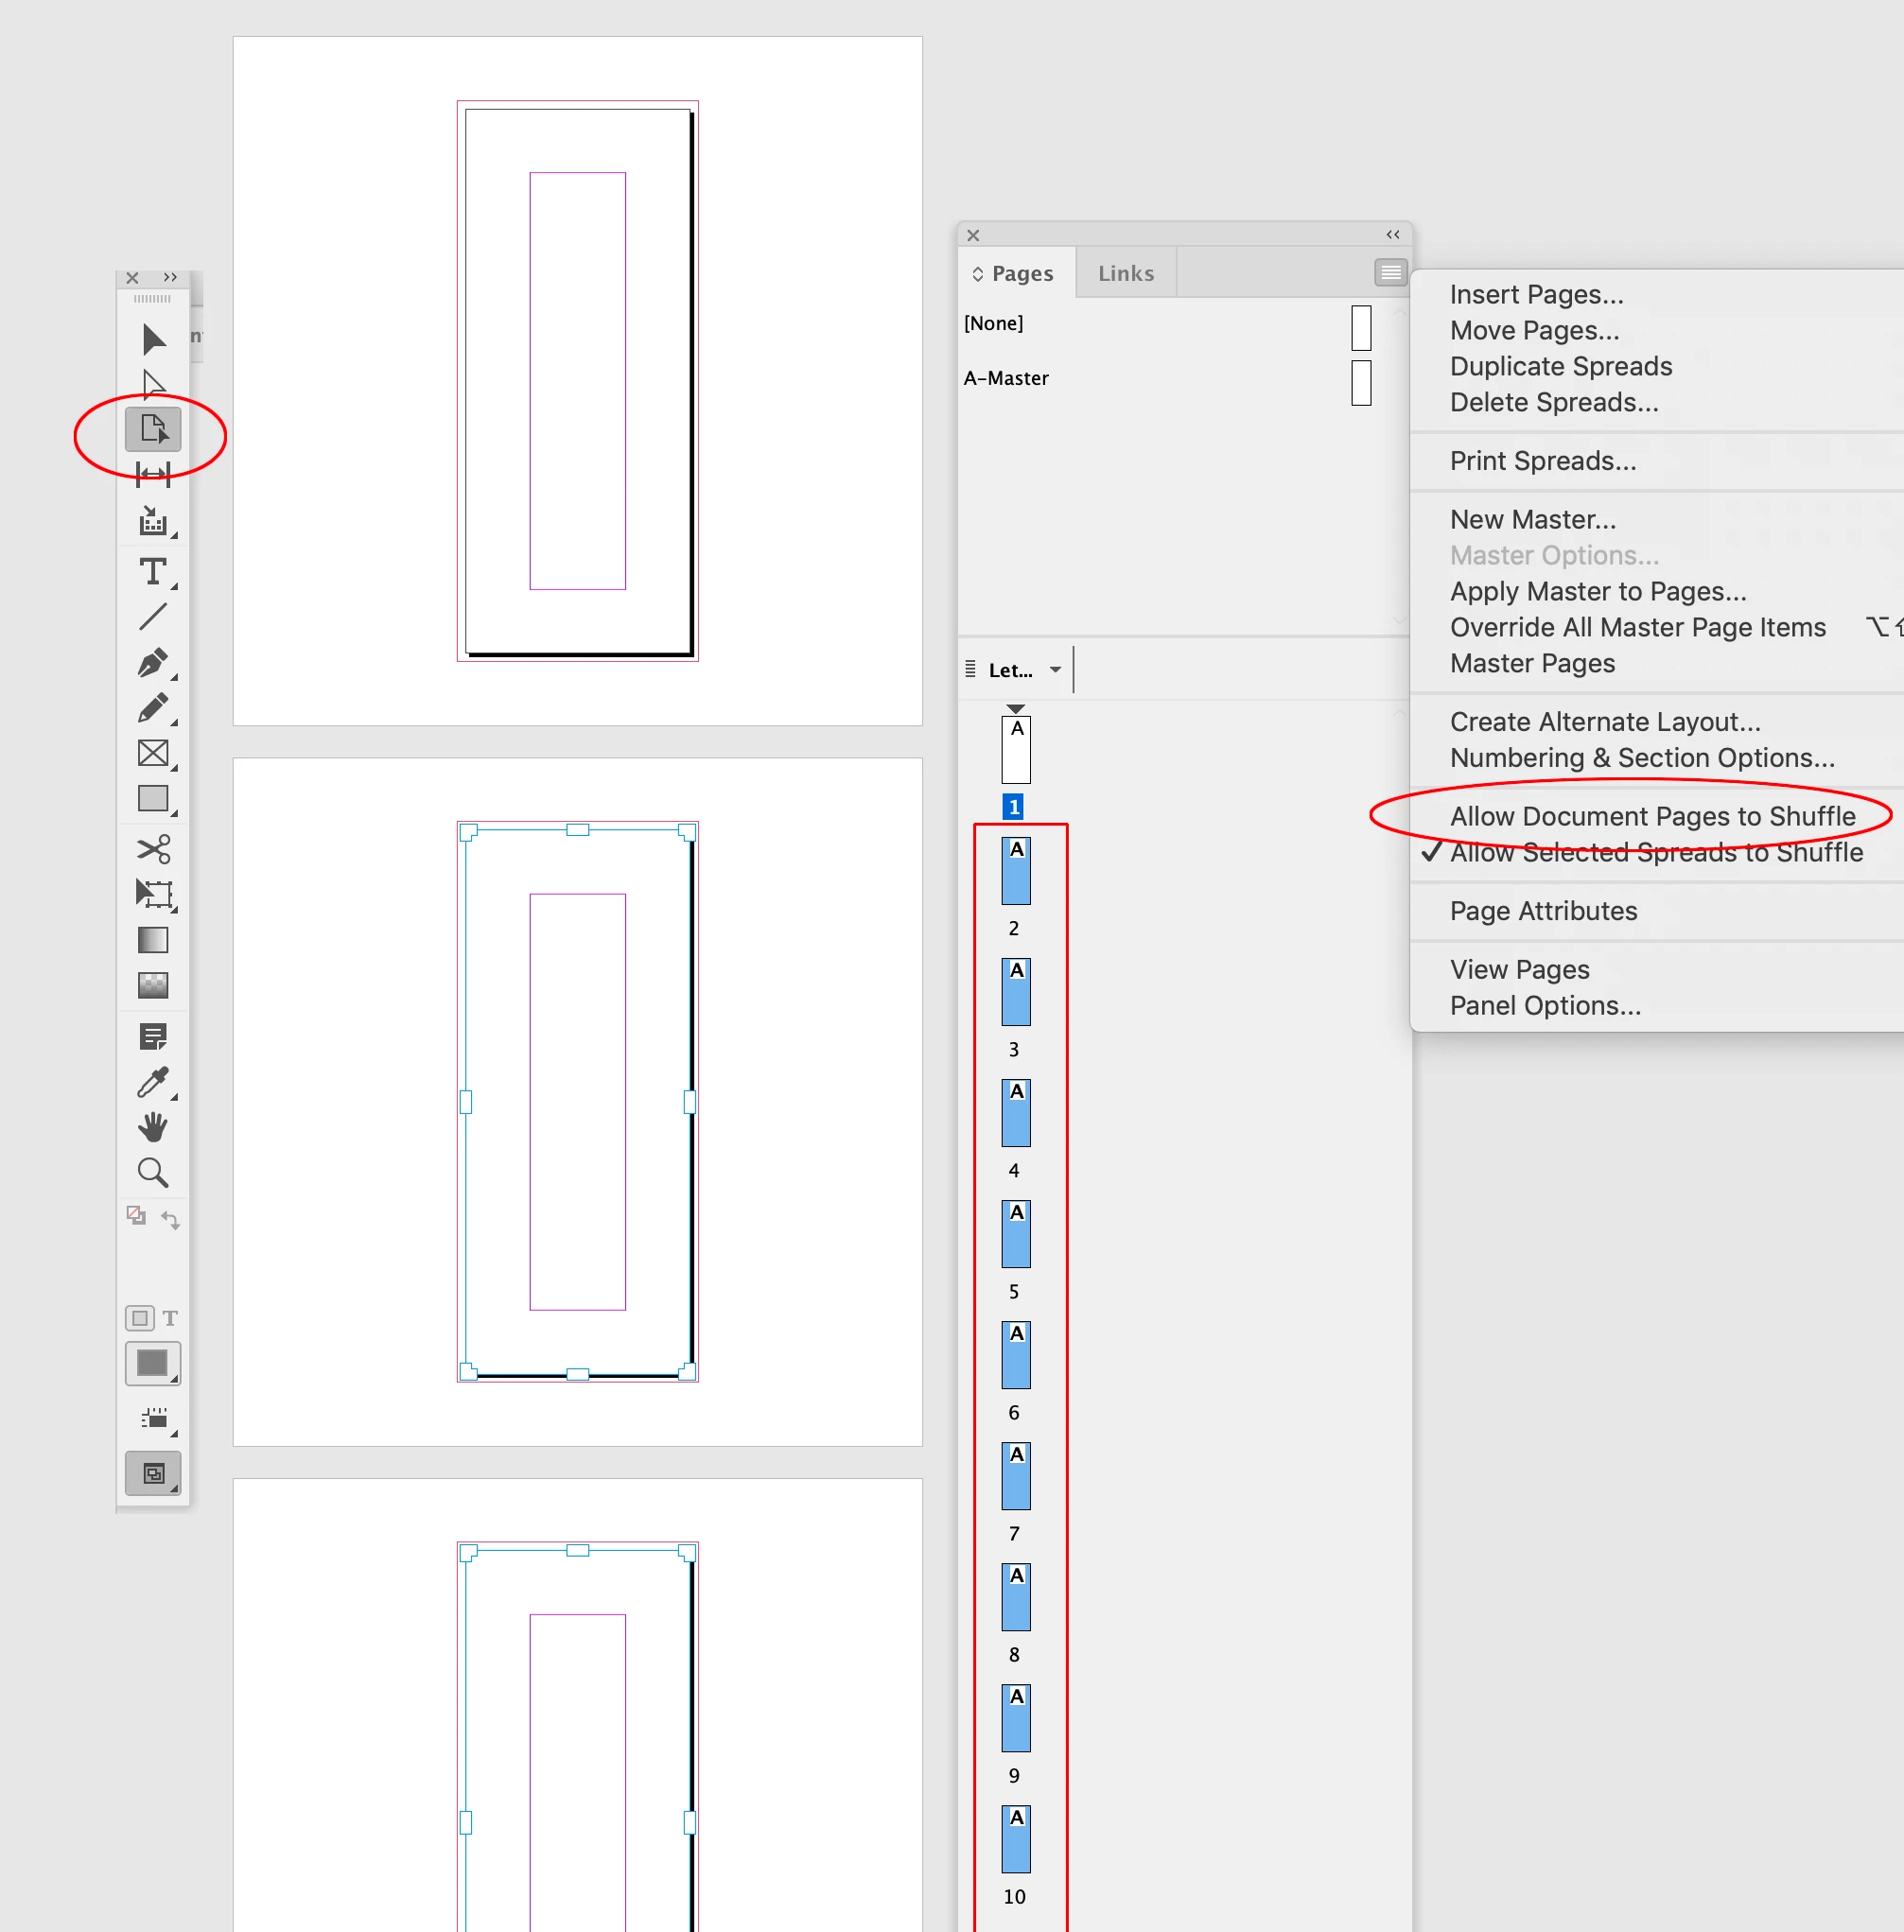Click Numbering & Section Options menu item
Image resolution: width=1904 pixels, height=1932 pixels.
(1642, 758)
